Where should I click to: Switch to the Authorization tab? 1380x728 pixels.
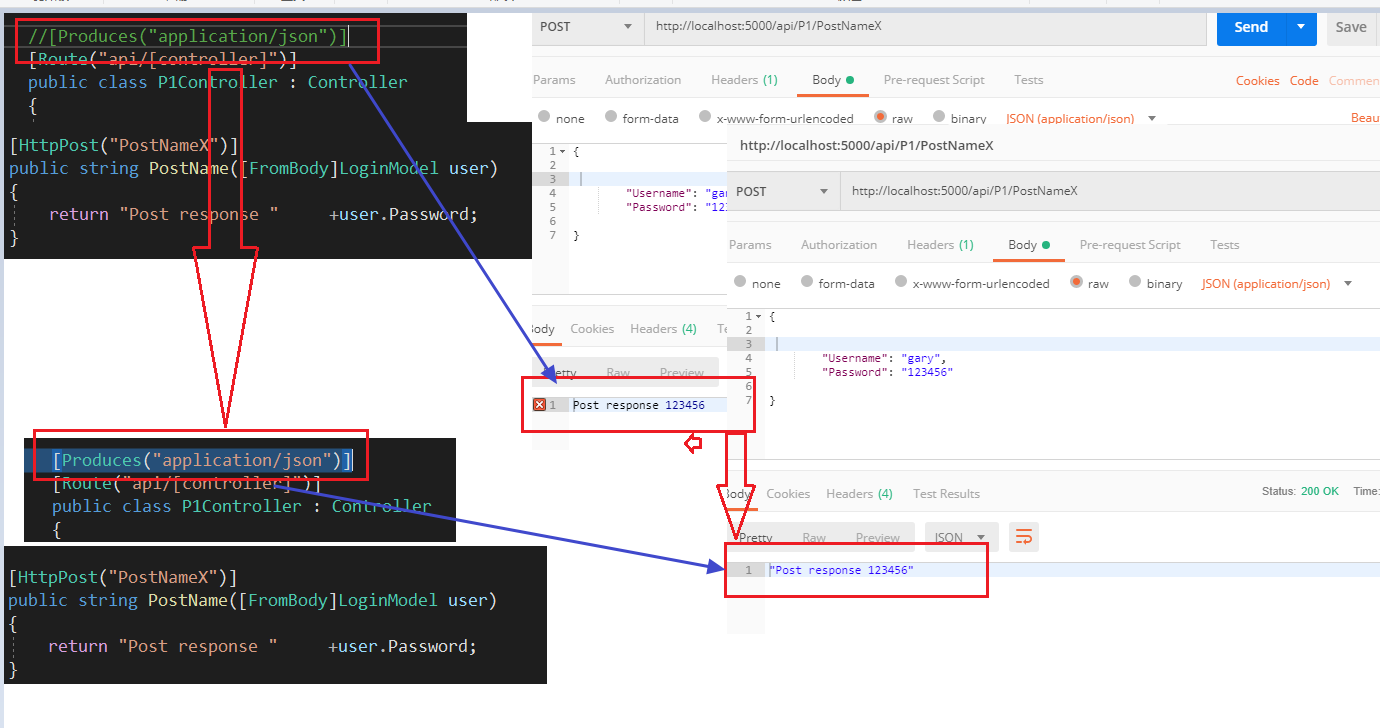pyautogui.click(x=643, y=79)
